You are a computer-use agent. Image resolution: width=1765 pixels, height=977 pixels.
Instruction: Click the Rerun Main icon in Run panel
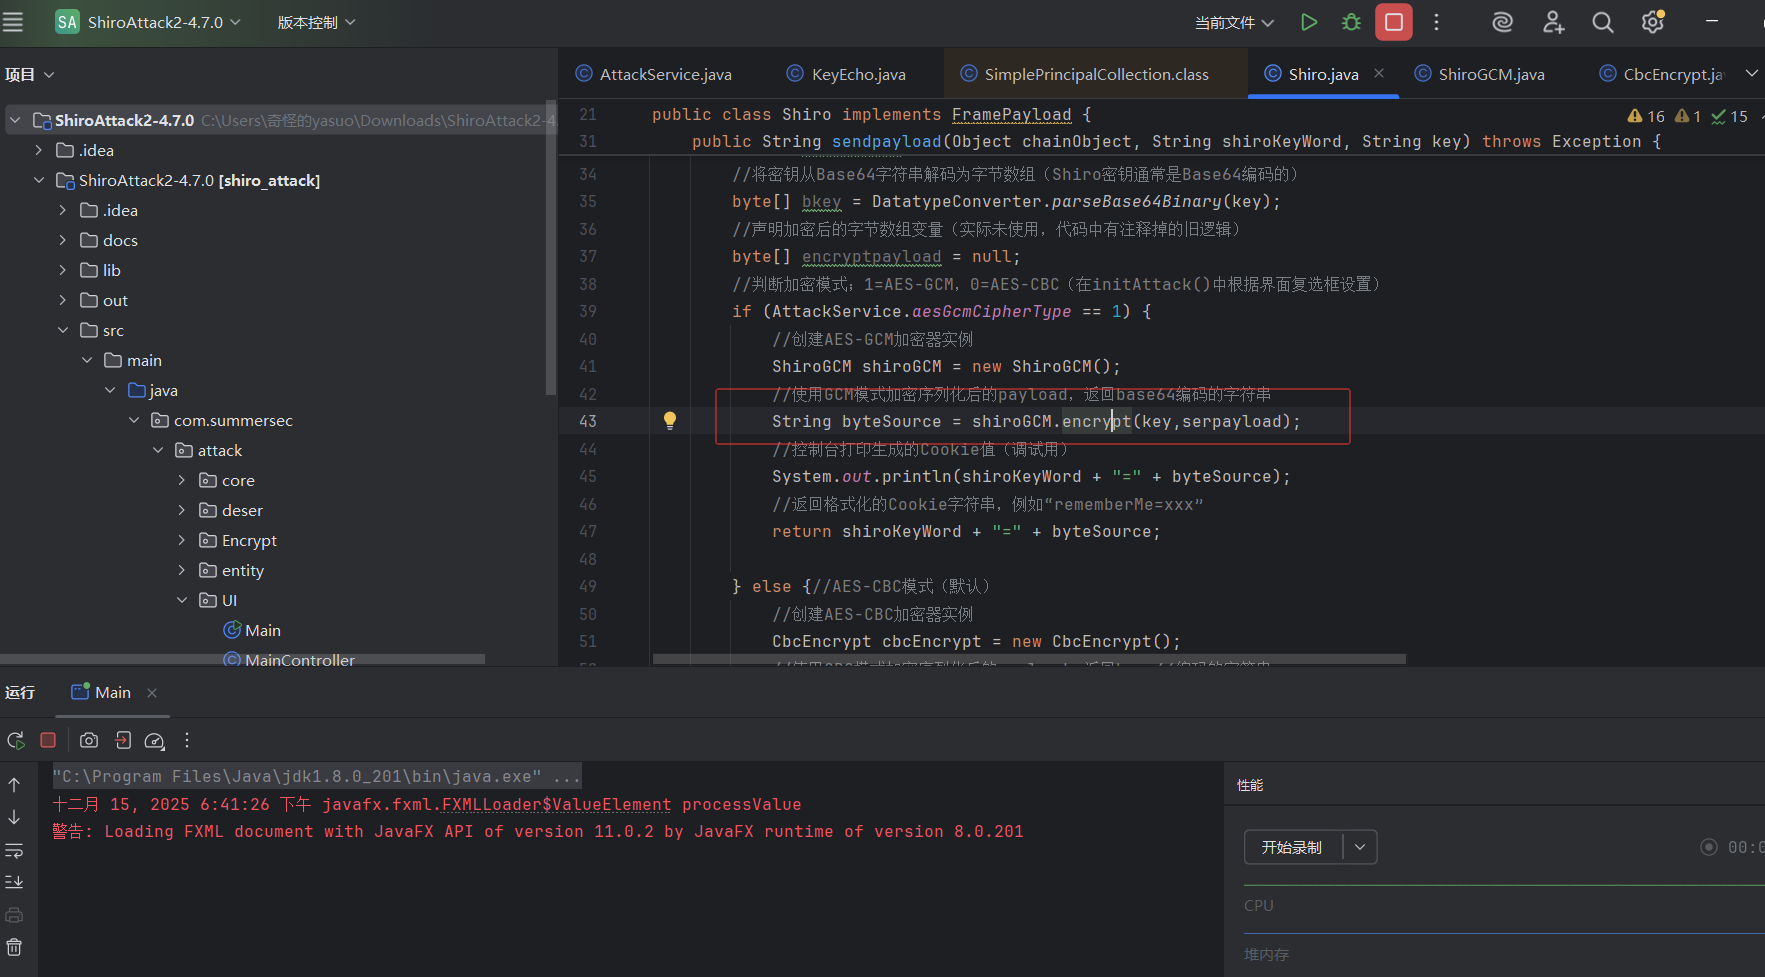pos(16,740)
